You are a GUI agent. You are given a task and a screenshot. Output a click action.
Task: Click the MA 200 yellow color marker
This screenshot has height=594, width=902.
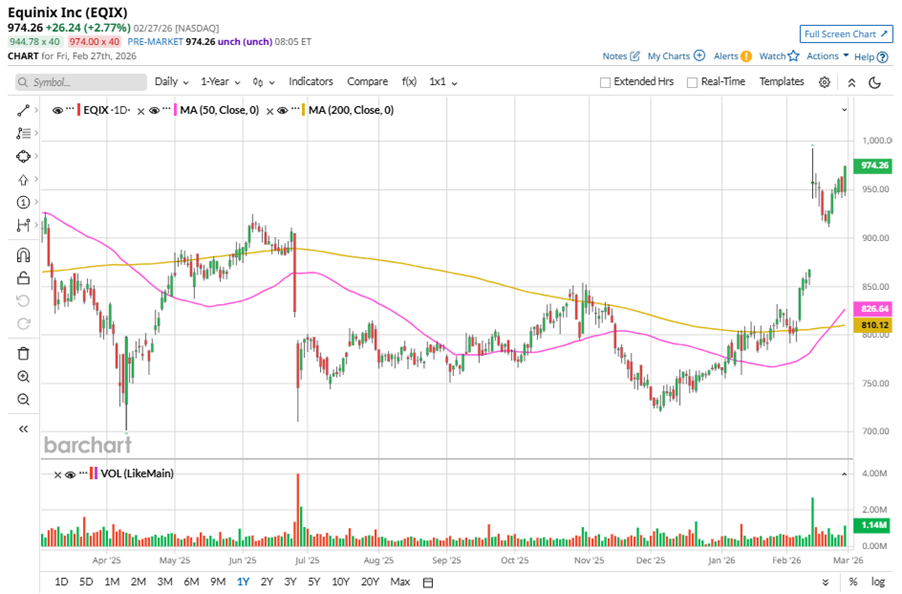pyautogui.click(x=304, y=110)
